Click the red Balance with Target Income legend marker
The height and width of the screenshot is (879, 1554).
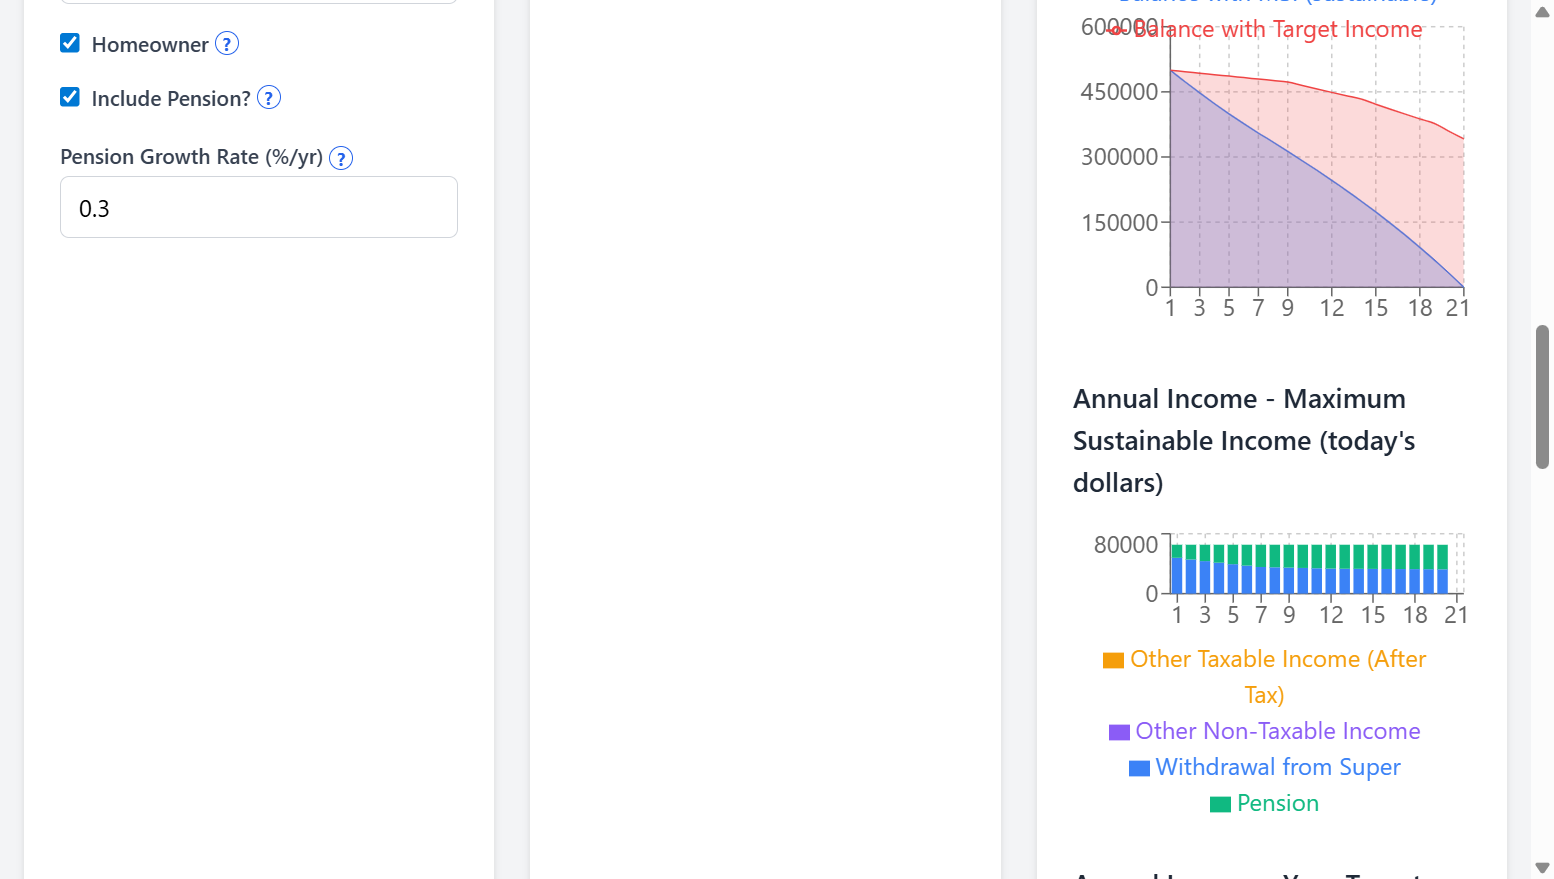pyautogui.click(x=1117, y=29)
